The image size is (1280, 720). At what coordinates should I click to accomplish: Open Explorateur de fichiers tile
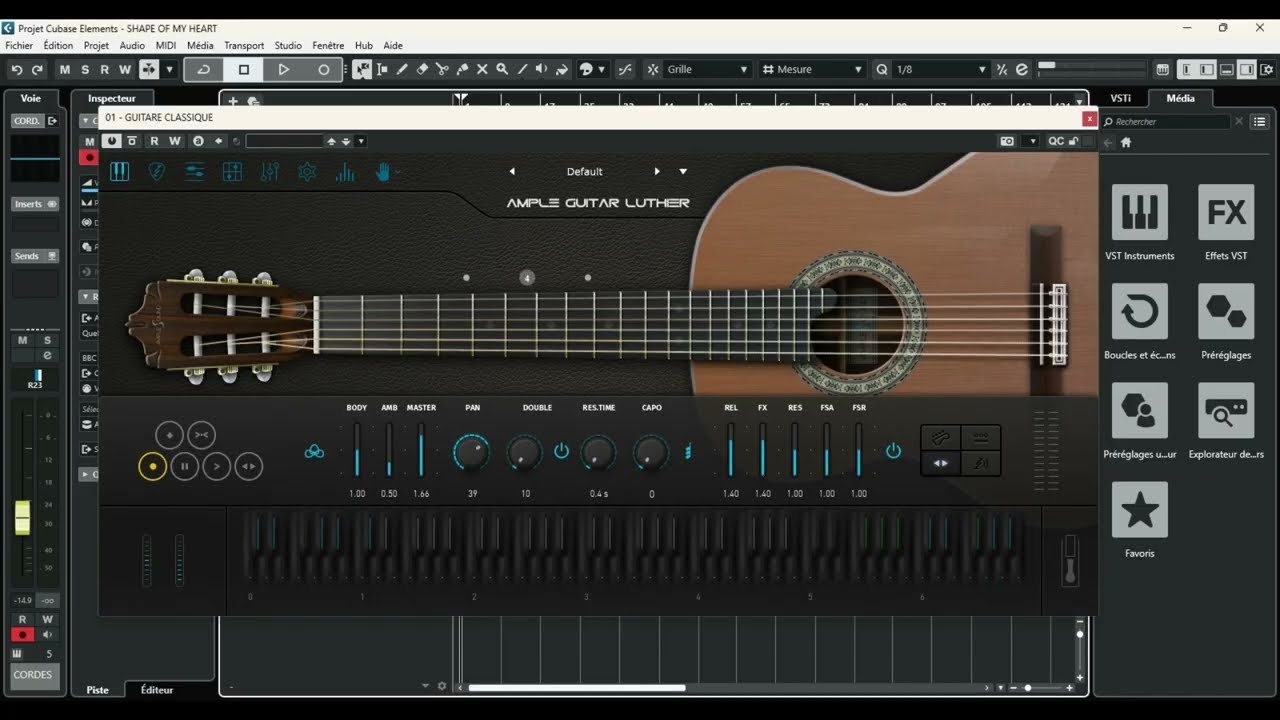pos(1226,421)
